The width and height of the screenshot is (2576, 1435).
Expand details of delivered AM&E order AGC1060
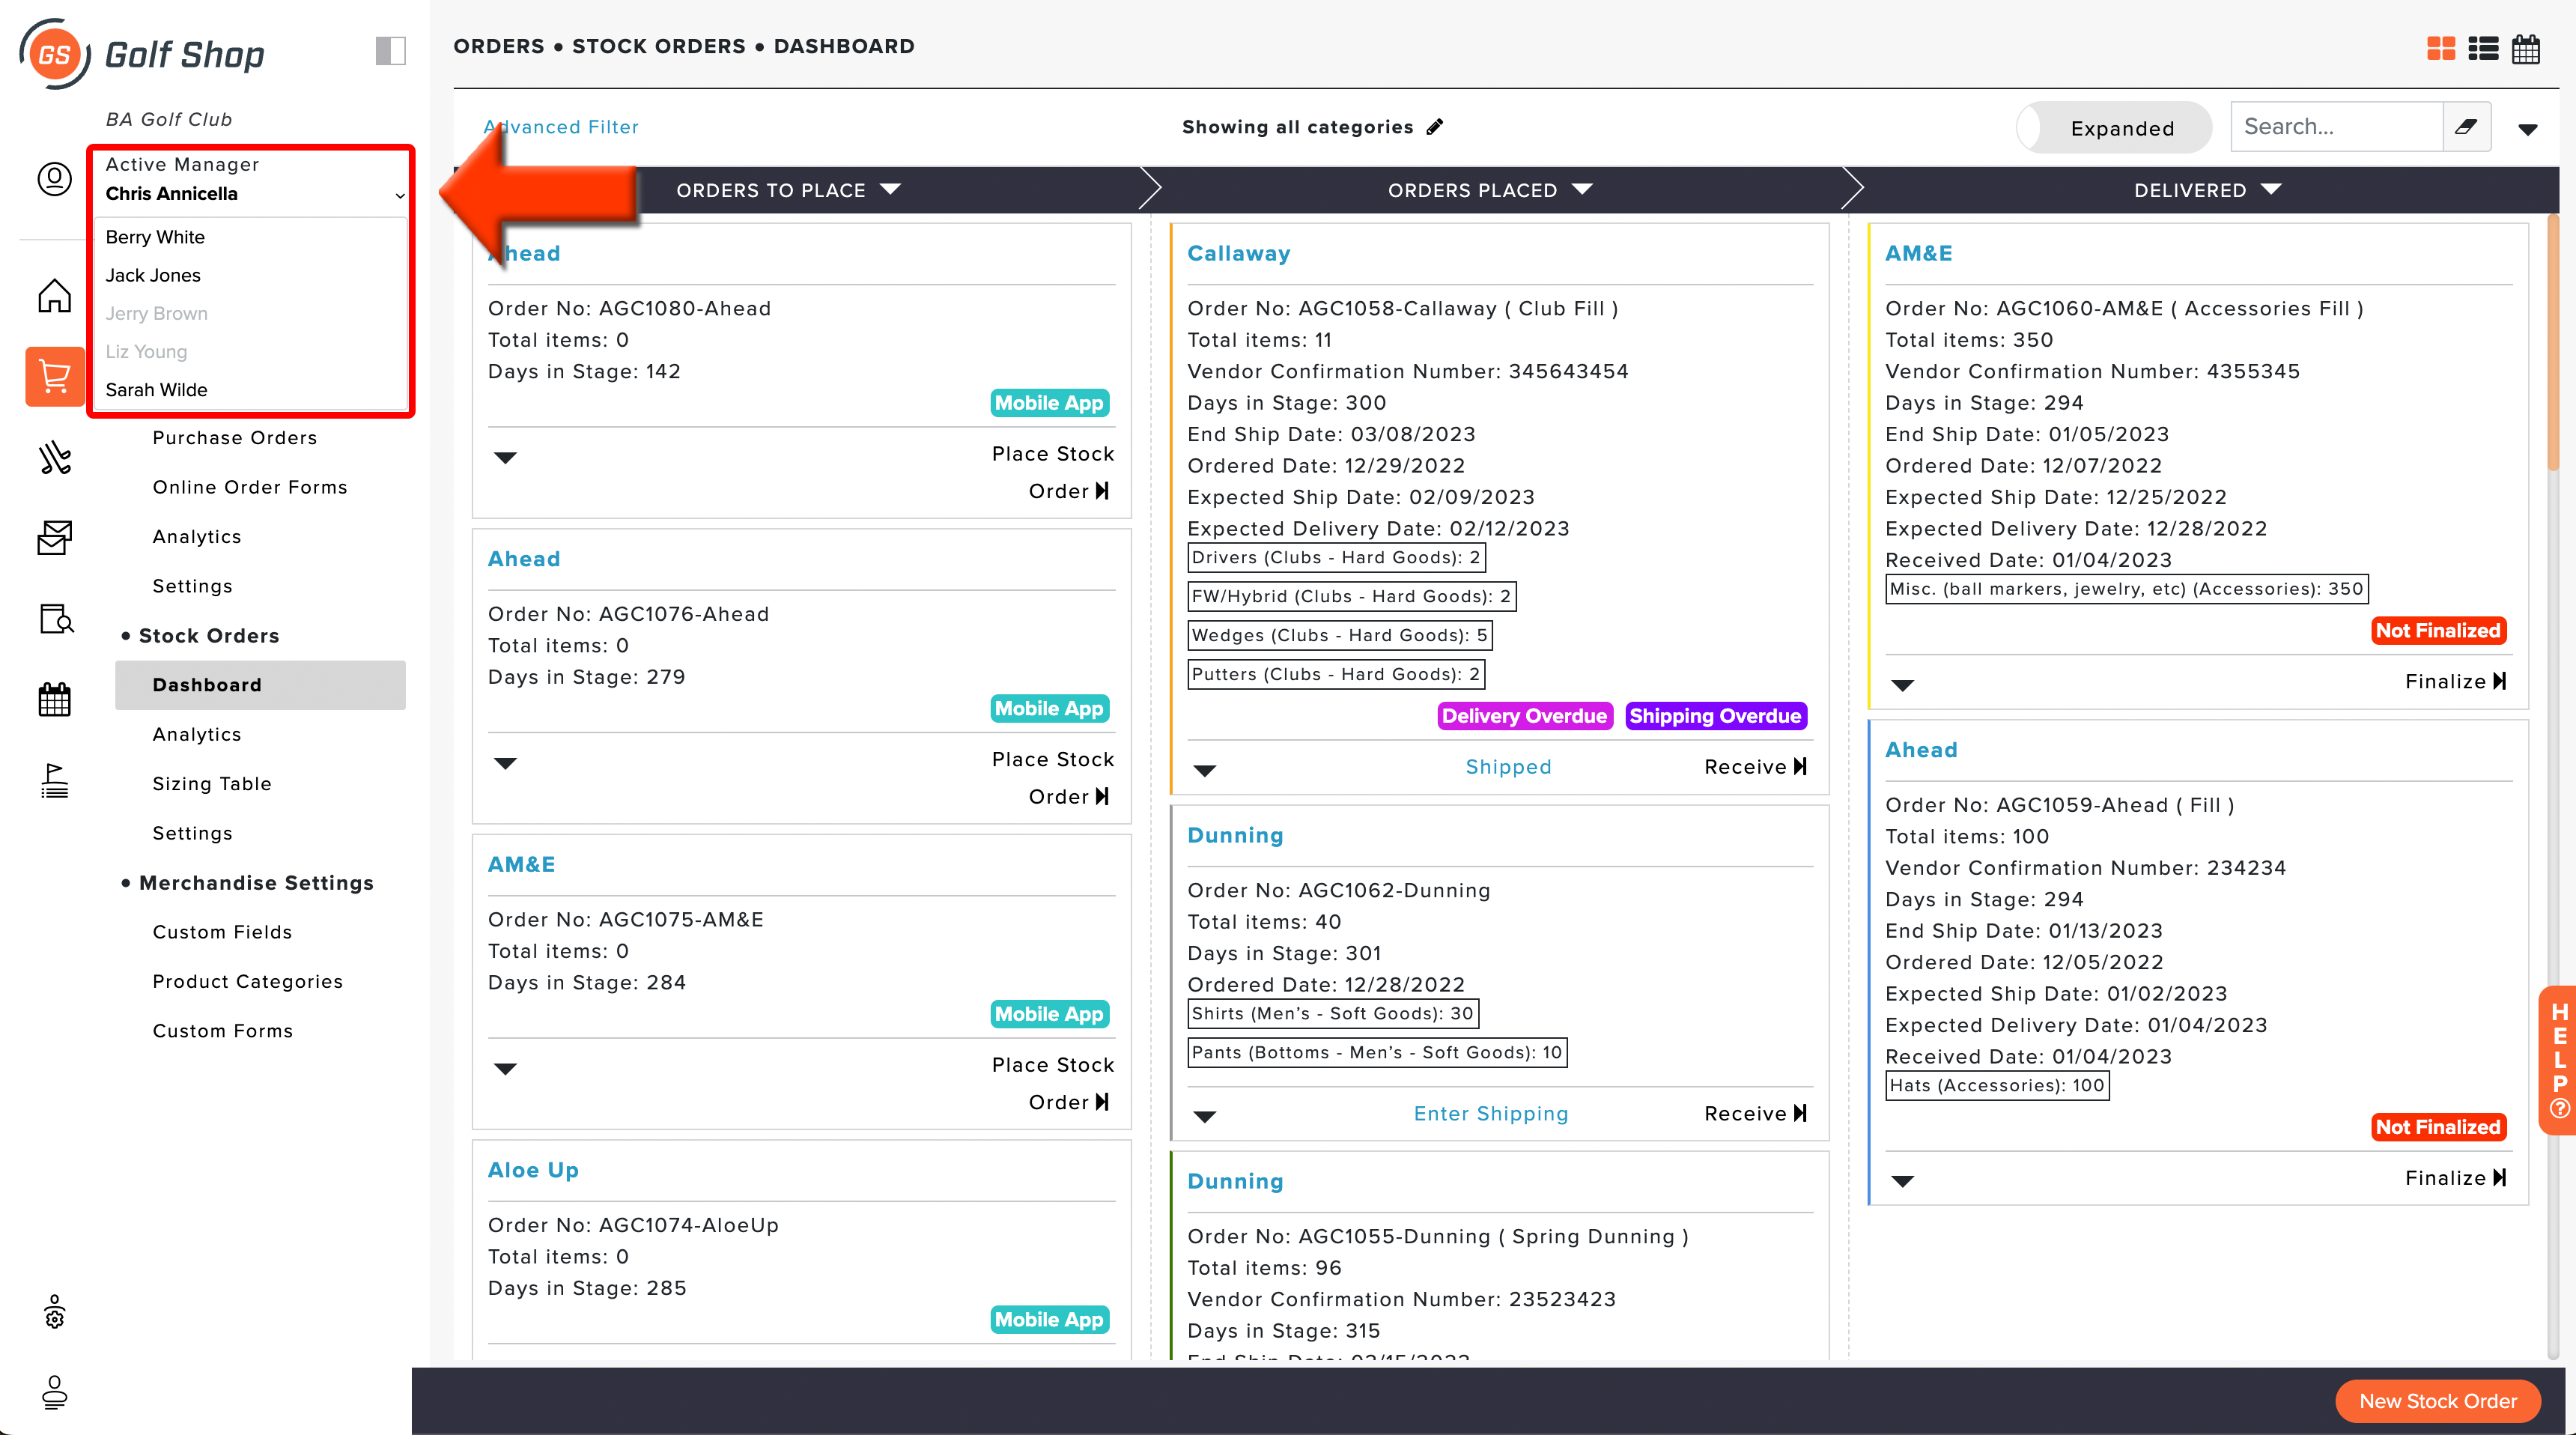(x=1903, y=686)
